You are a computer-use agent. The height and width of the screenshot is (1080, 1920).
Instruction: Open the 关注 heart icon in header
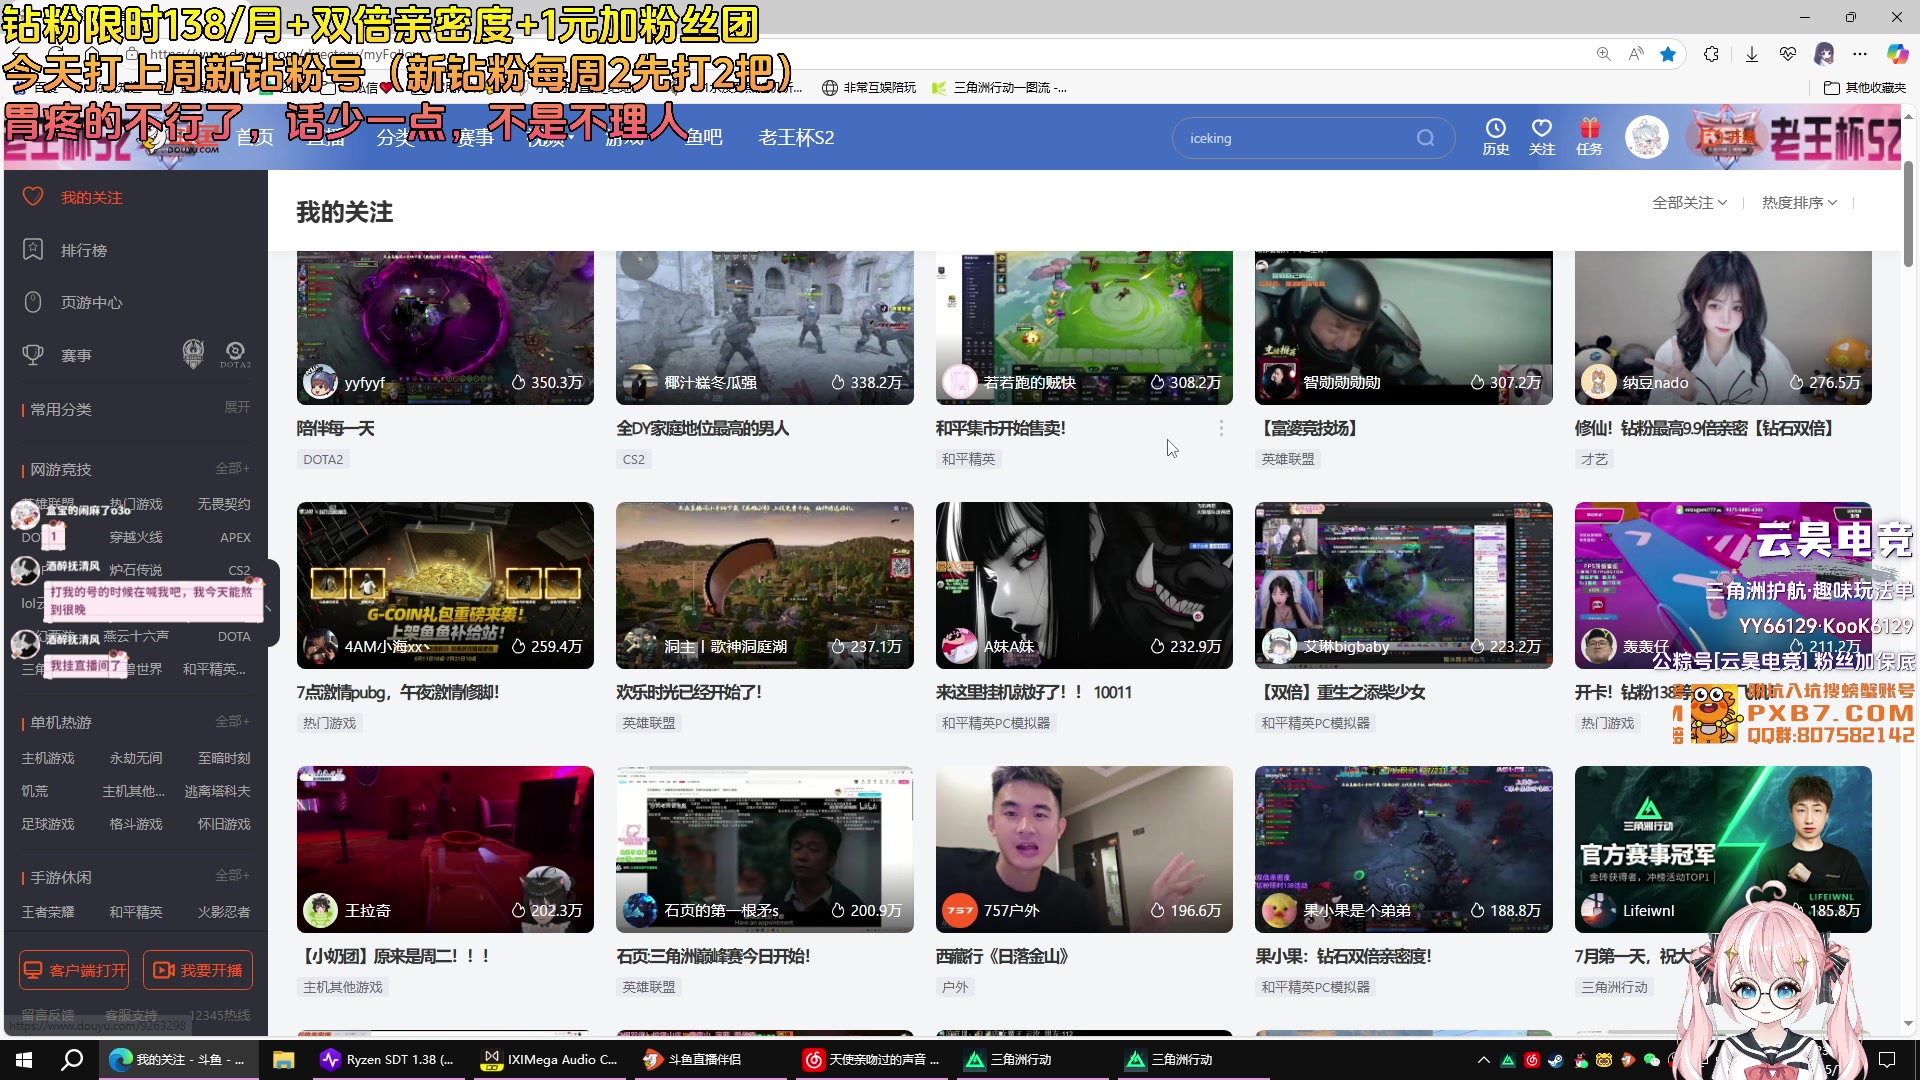(1542, 137)
